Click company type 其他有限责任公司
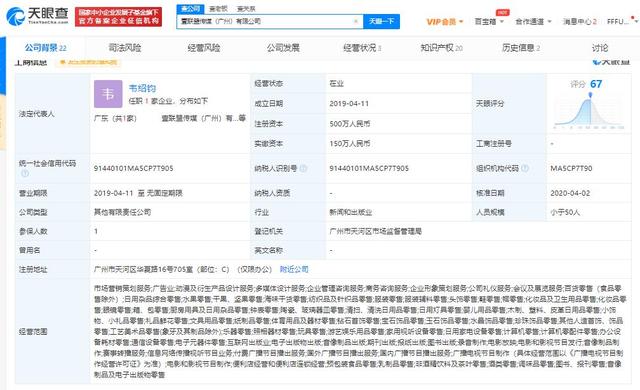This screenshot has height=390, width=640. point(122,212)
